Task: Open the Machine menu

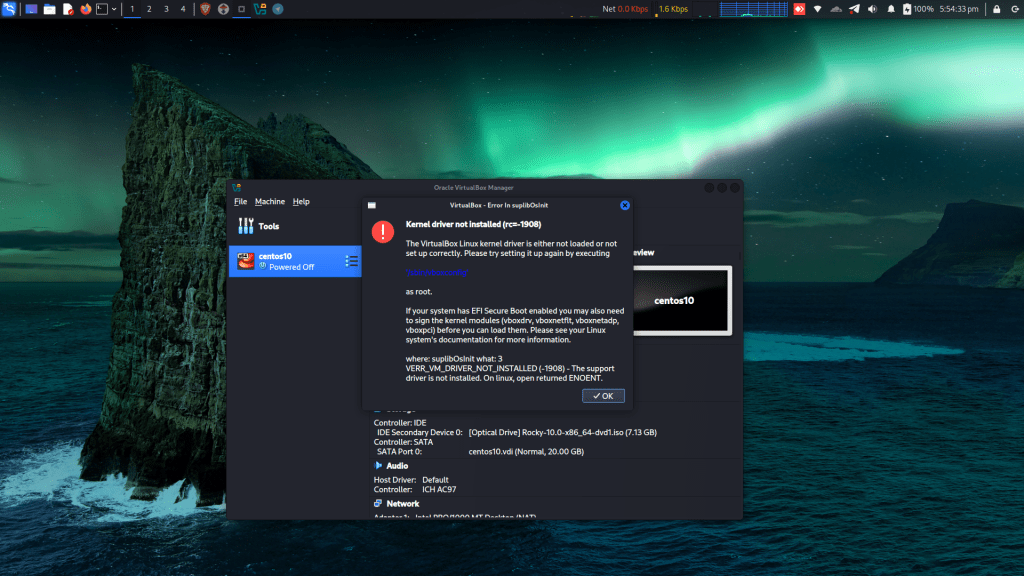Action: pos(269,201)
